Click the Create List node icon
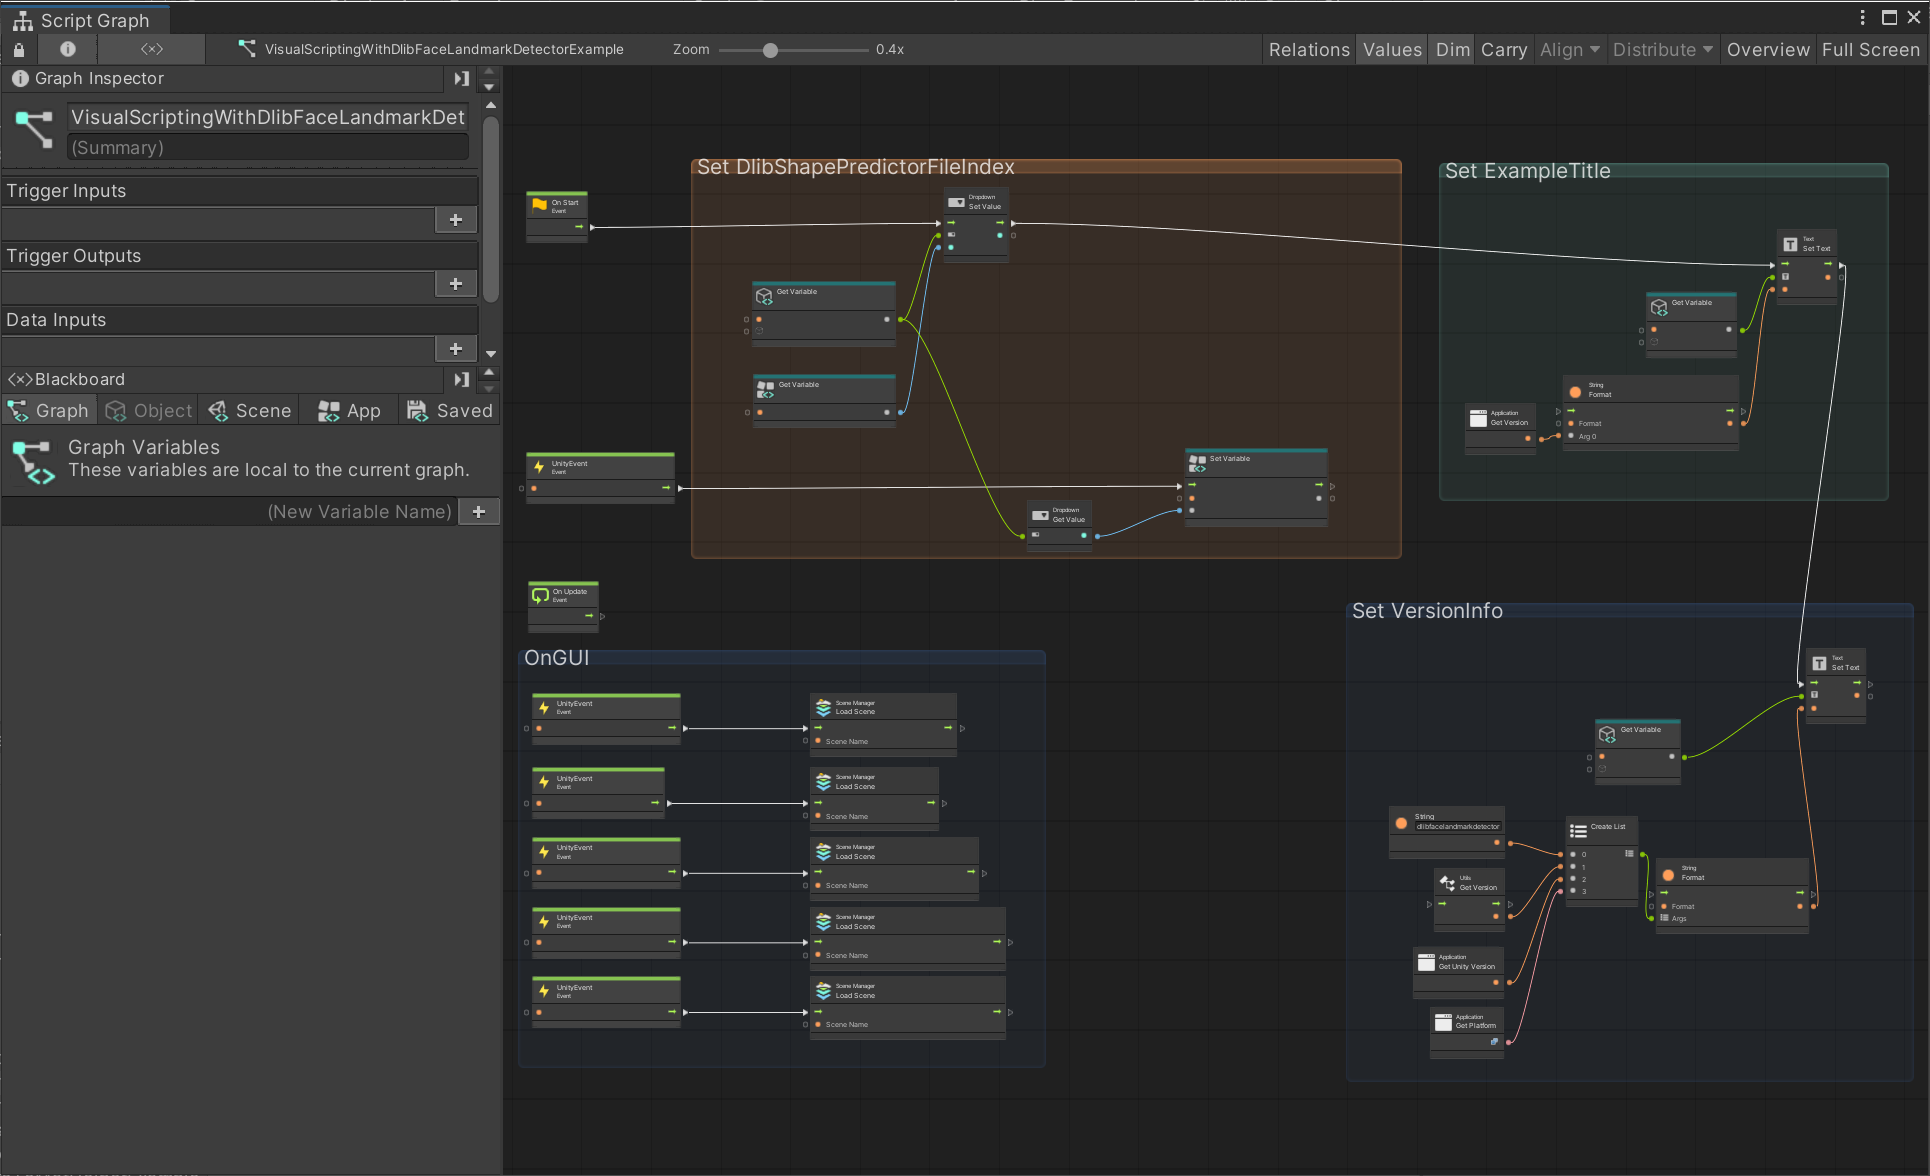Image resolution: width=1930 pixels, height=1176 pixels. click(x=1578, y=830)
